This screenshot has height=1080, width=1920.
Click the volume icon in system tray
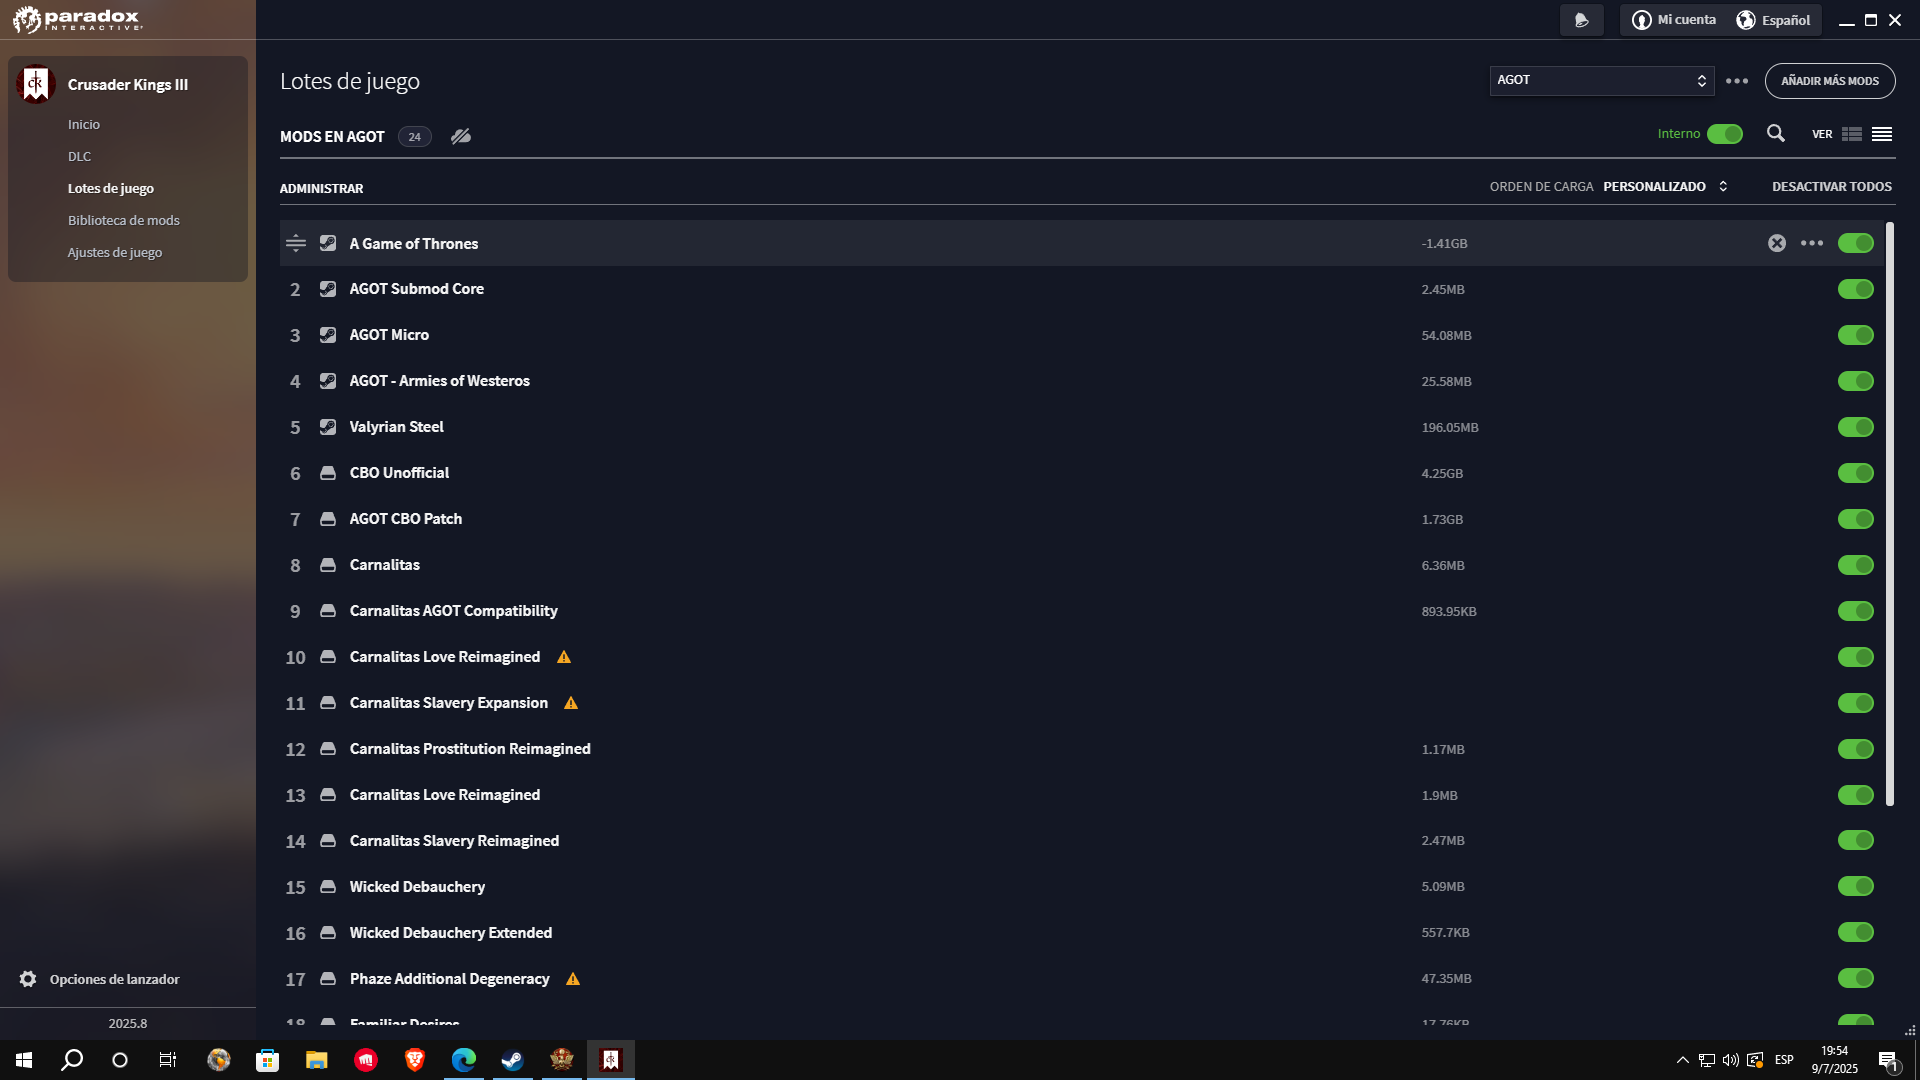click(1731, 1060)
